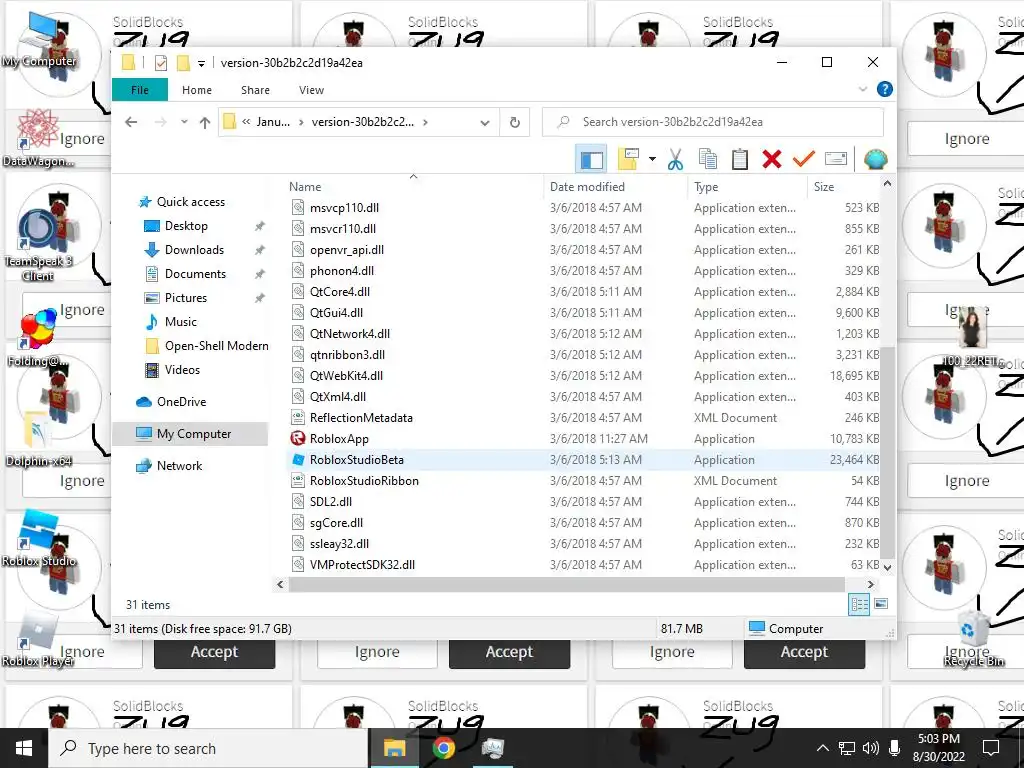The image size is (1024, 768).
Task: Open Downloads in the navigation pane
Action: (194, 250)
